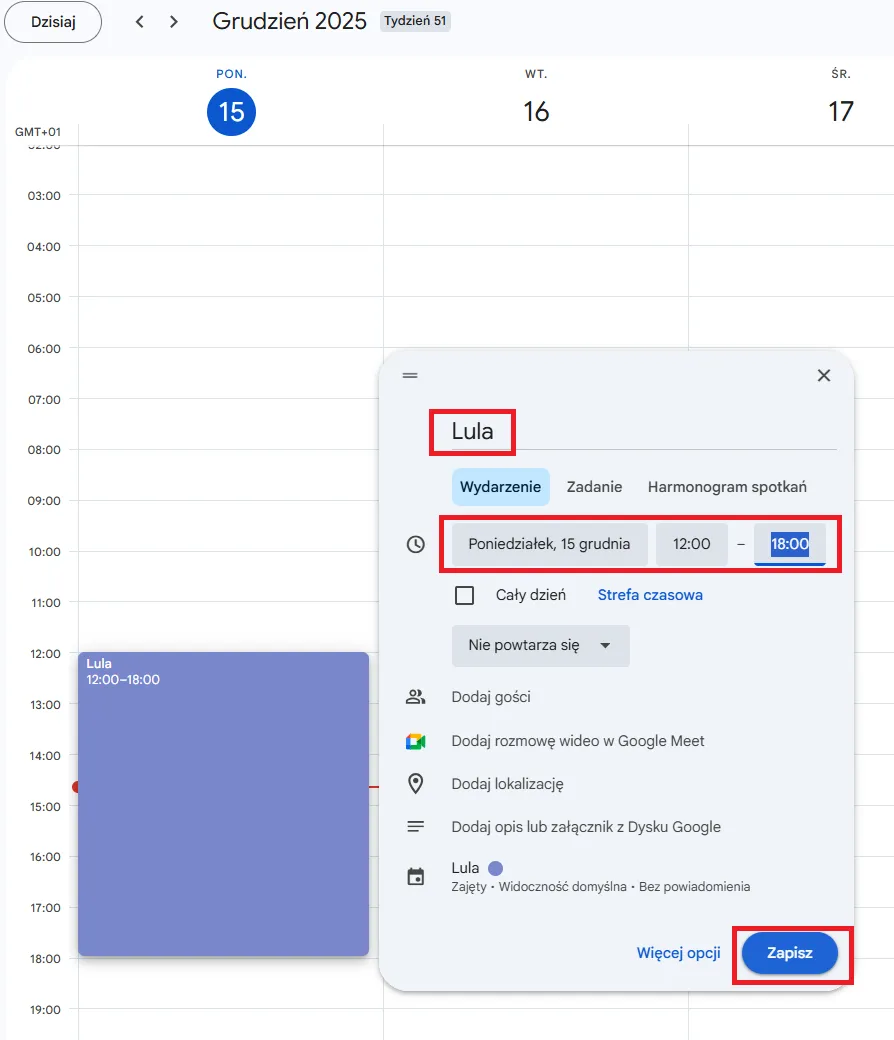The width and height of the screenshot is (894, 1040).
Task: Edit the event title field 'Lula'
Action: 643,431
